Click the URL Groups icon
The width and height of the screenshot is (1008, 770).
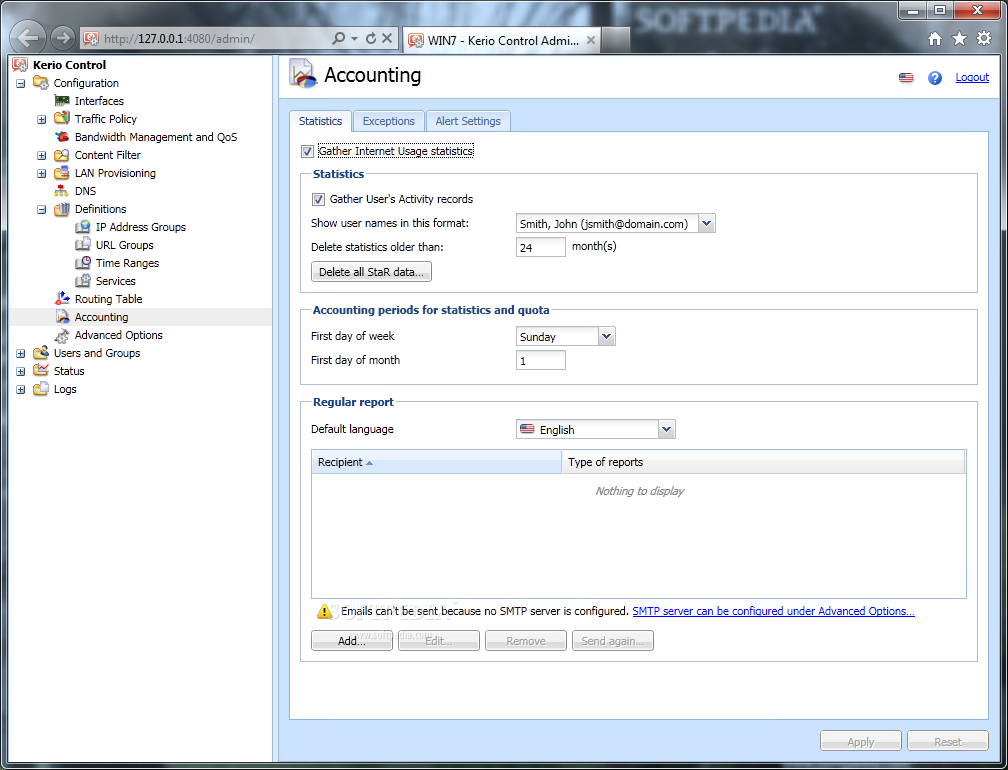click(83, 245)
